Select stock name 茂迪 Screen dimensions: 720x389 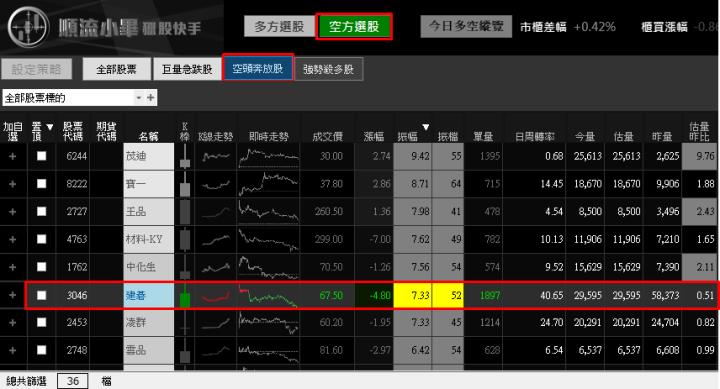point(148,156)
